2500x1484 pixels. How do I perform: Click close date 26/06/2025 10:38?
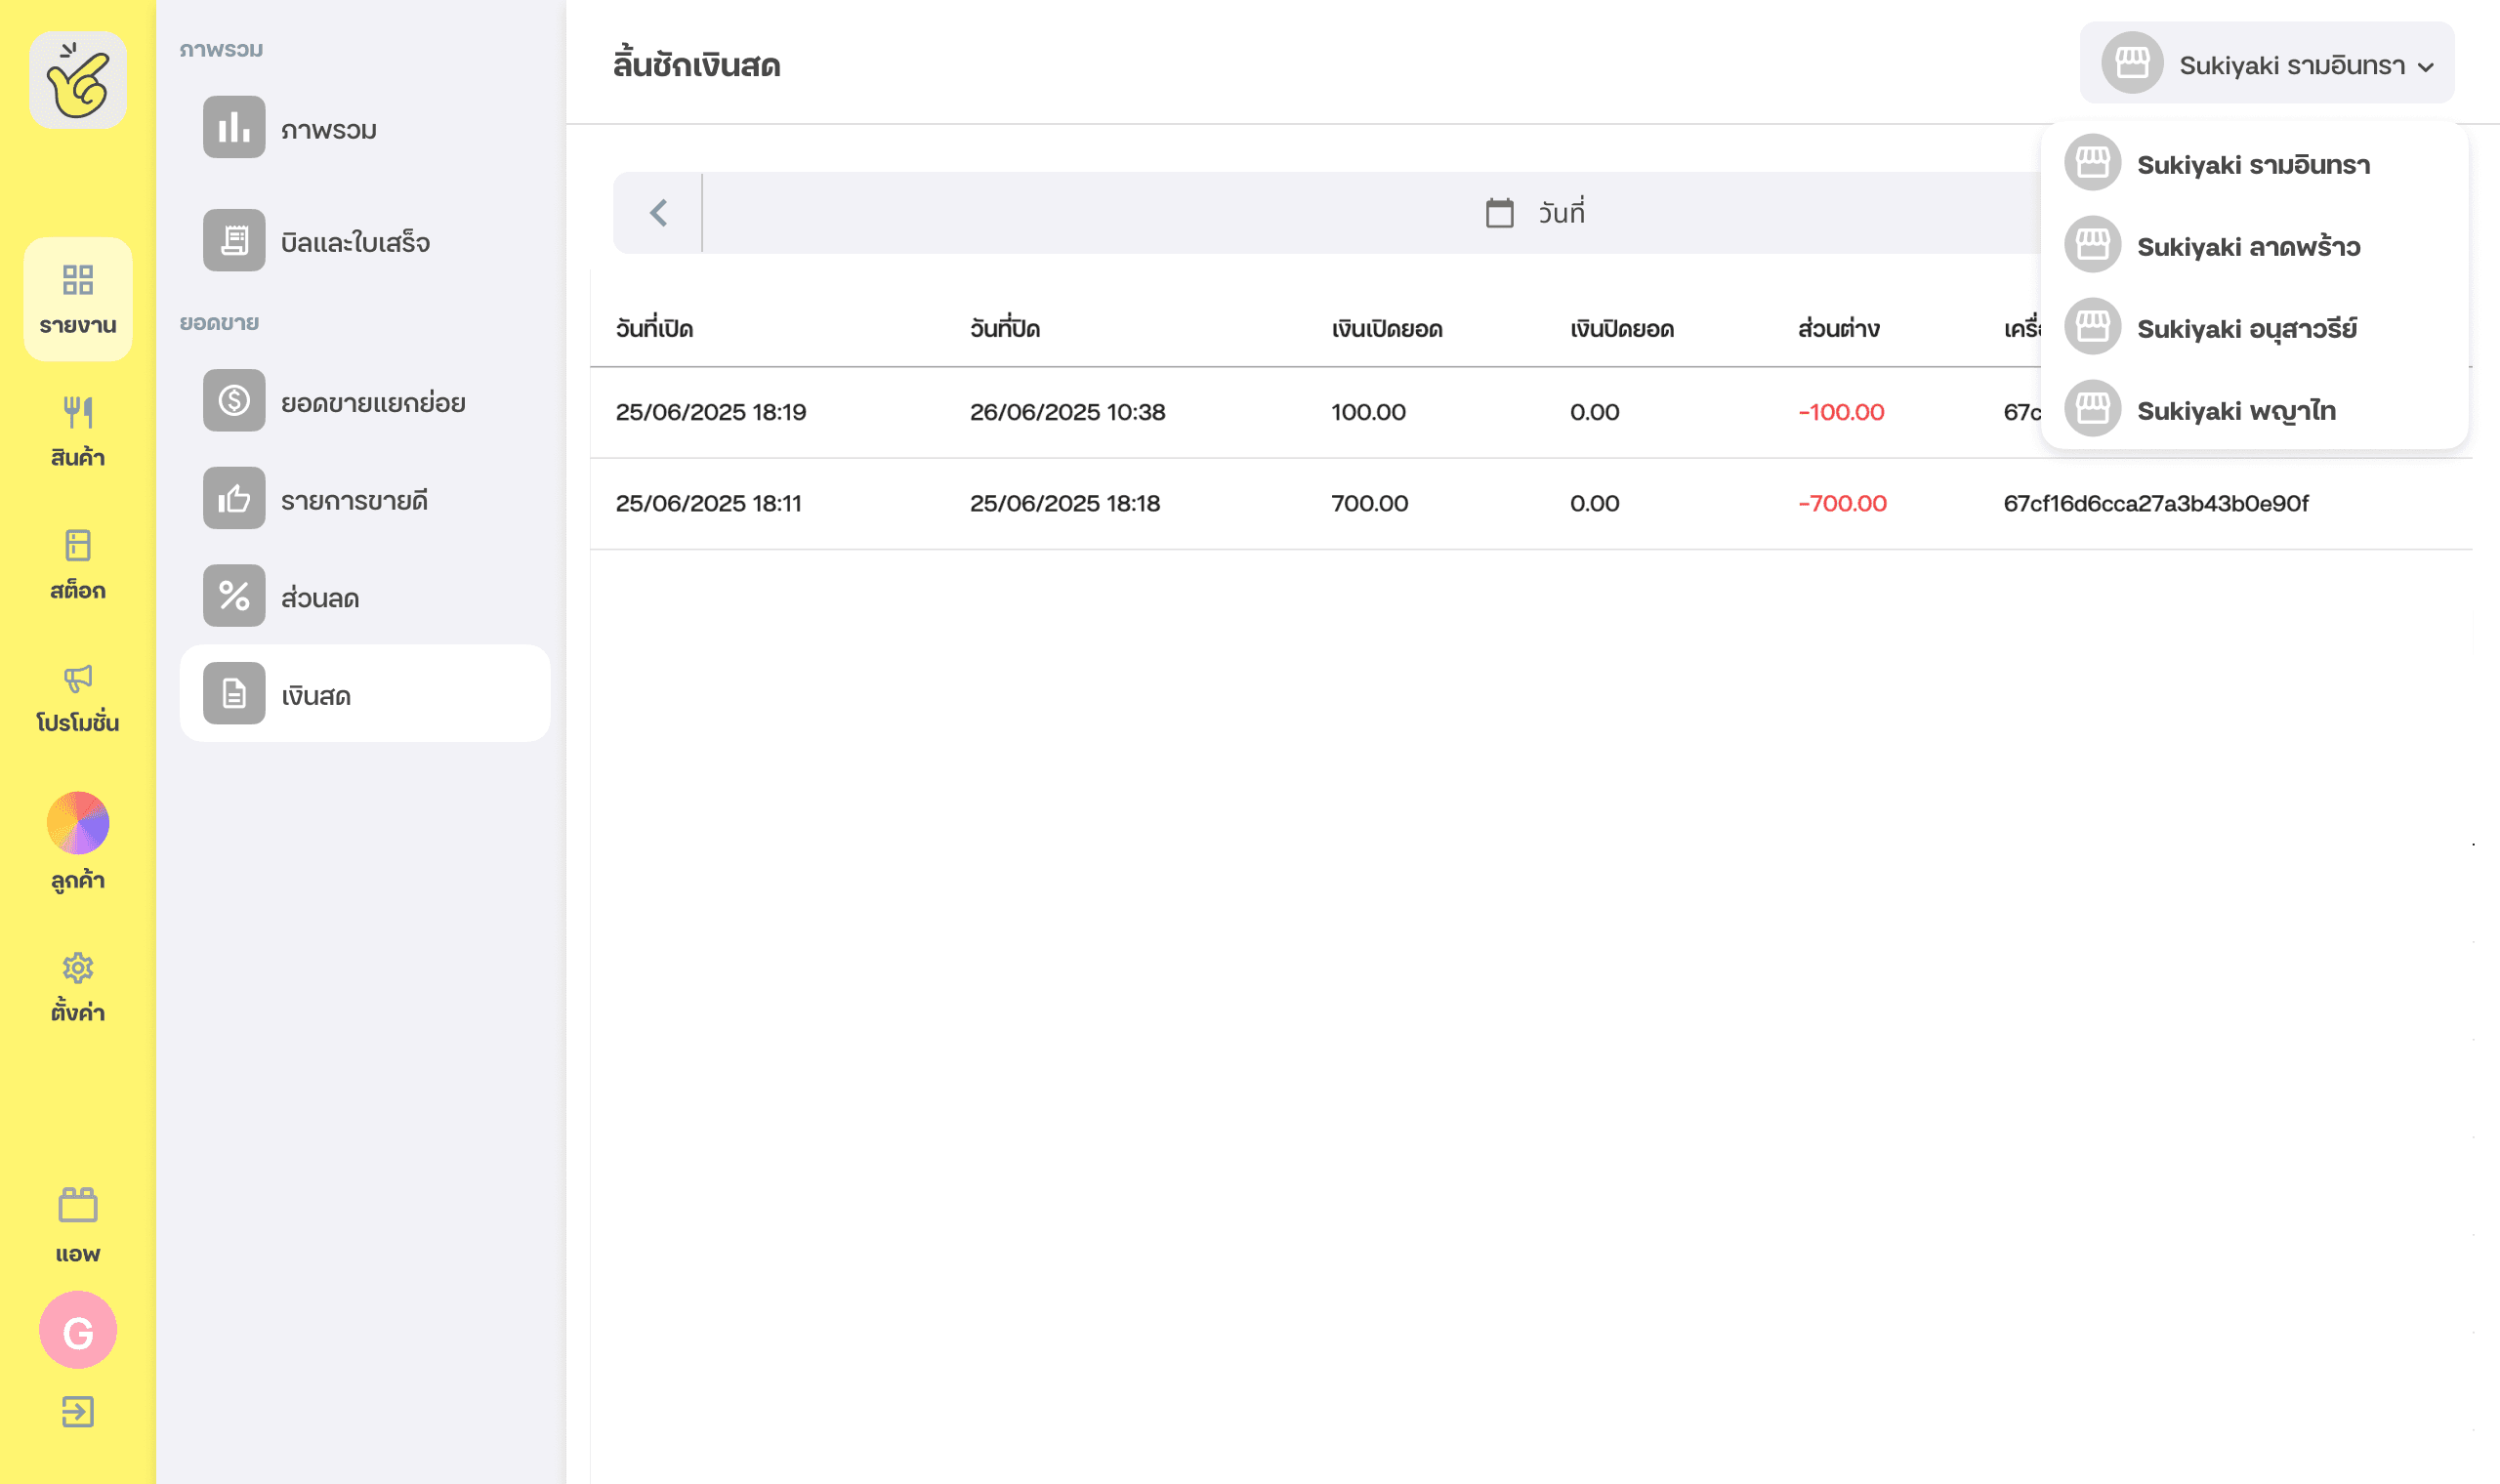tap(1068, 412)
